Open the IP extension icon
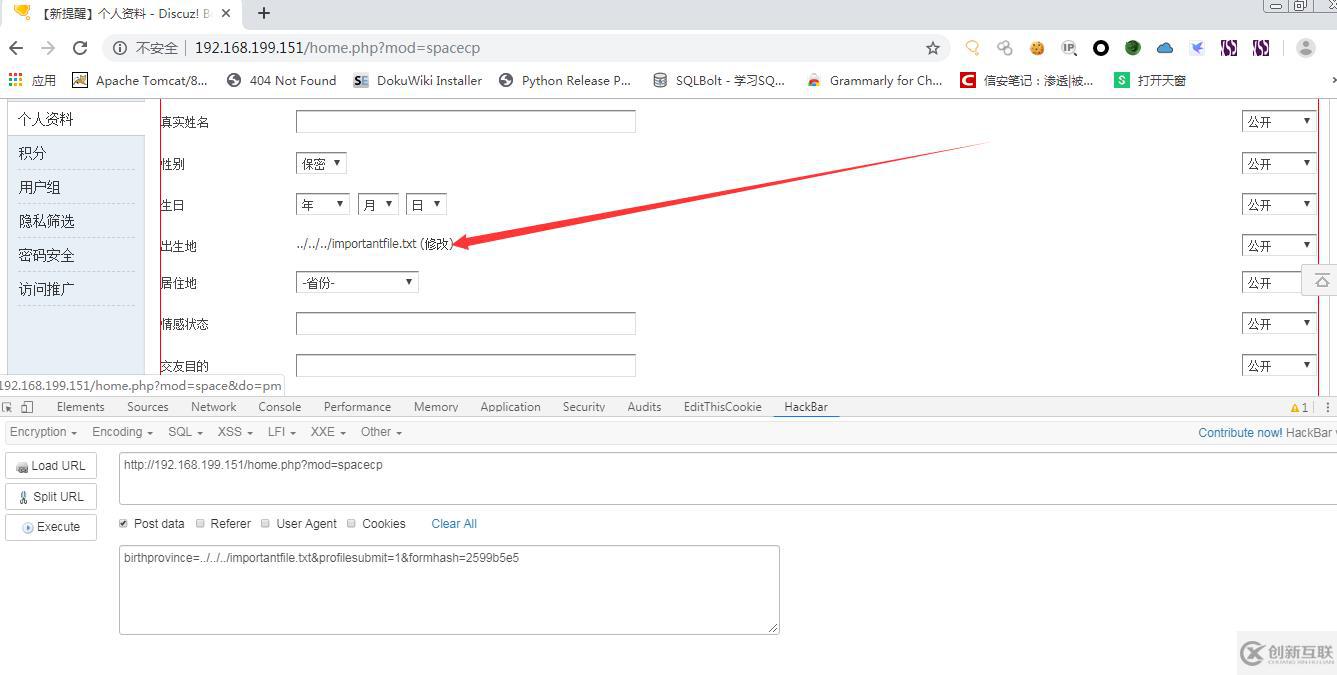This screenshot has height=675, width=1337. (x=1069, y=48)
